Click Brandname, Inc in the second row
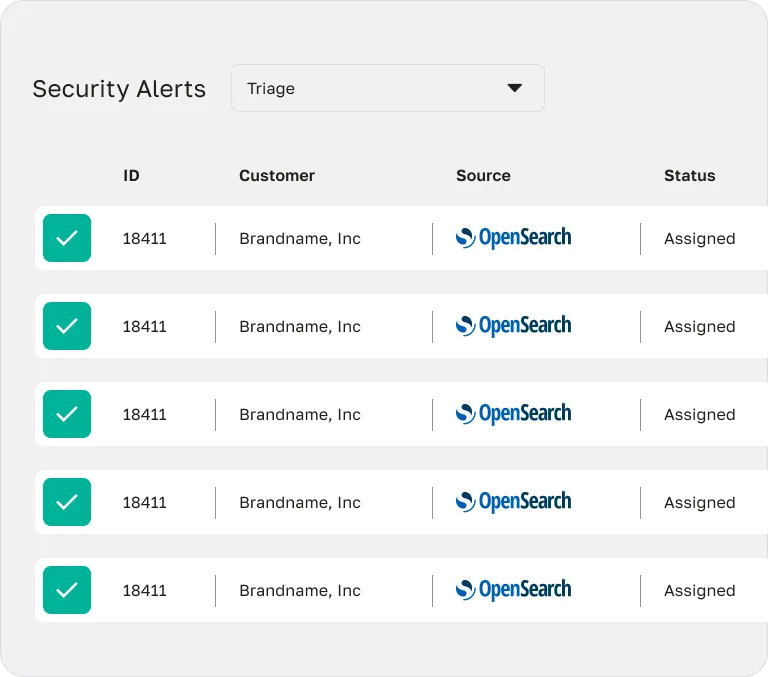The height and width of the screenshot is (677, 768). tap(300, 326)
